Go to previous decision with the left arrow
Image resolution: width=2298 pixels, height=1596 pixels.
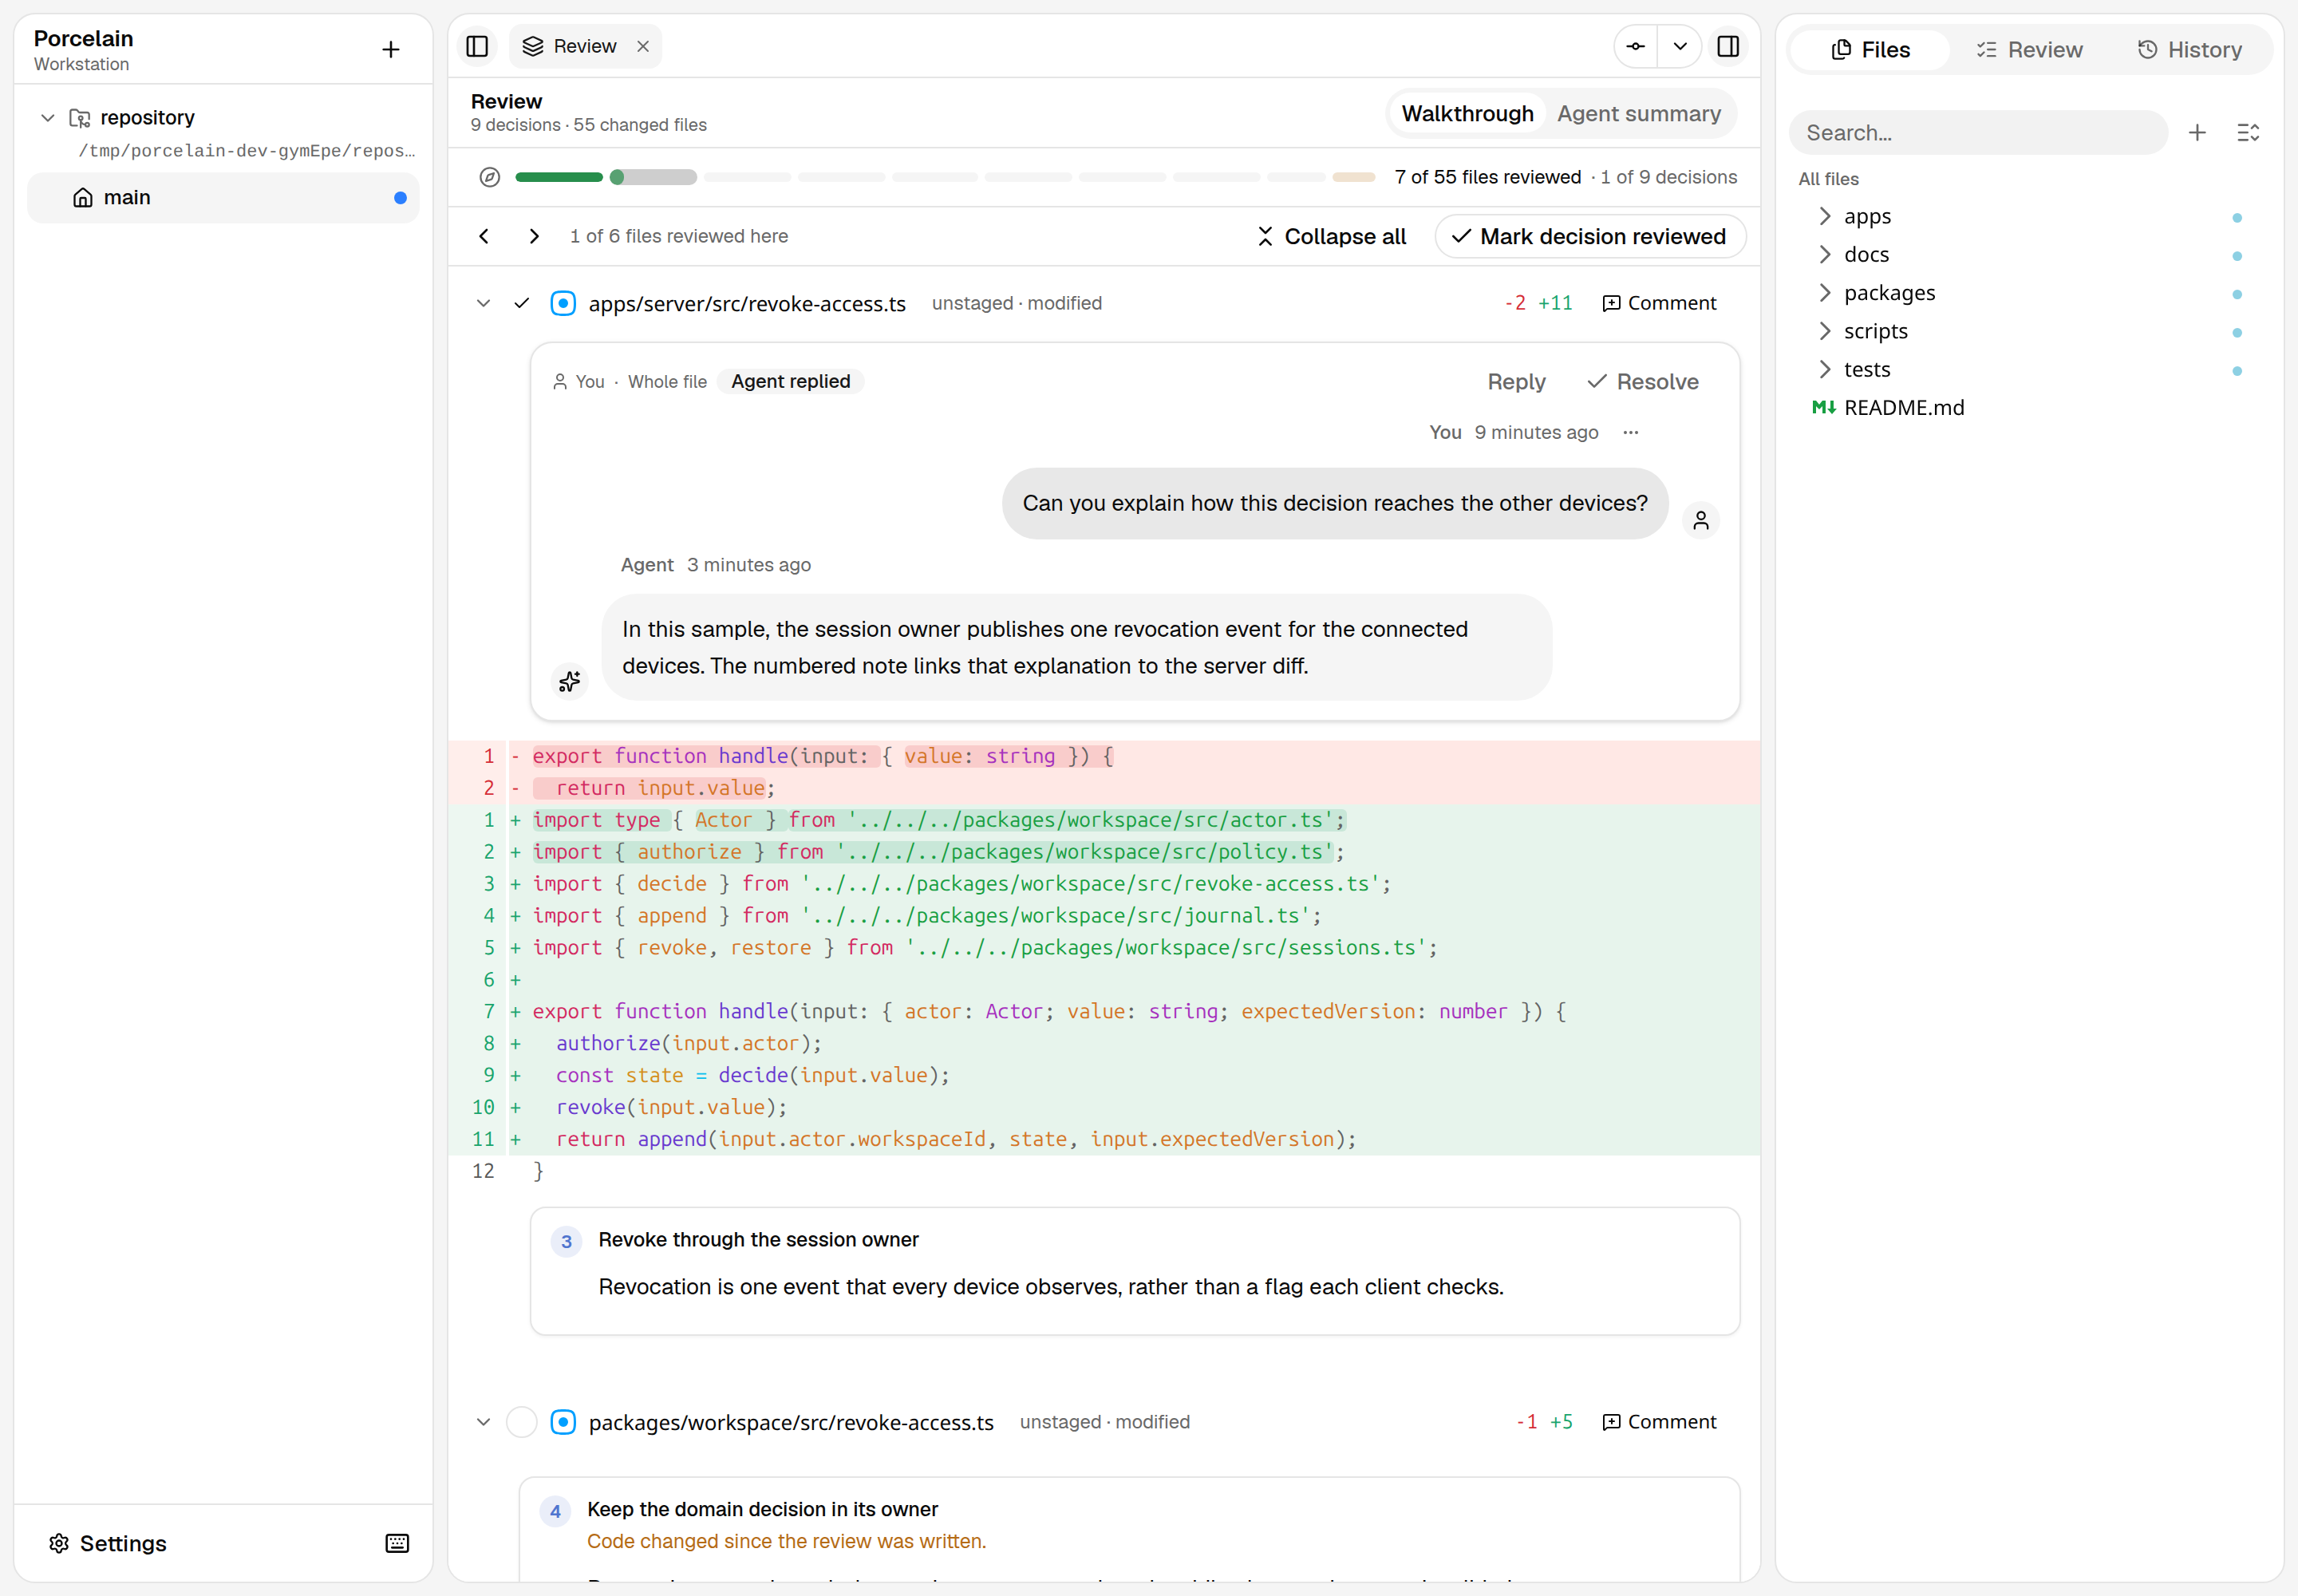pyautogui.click(x=484, y=236)
